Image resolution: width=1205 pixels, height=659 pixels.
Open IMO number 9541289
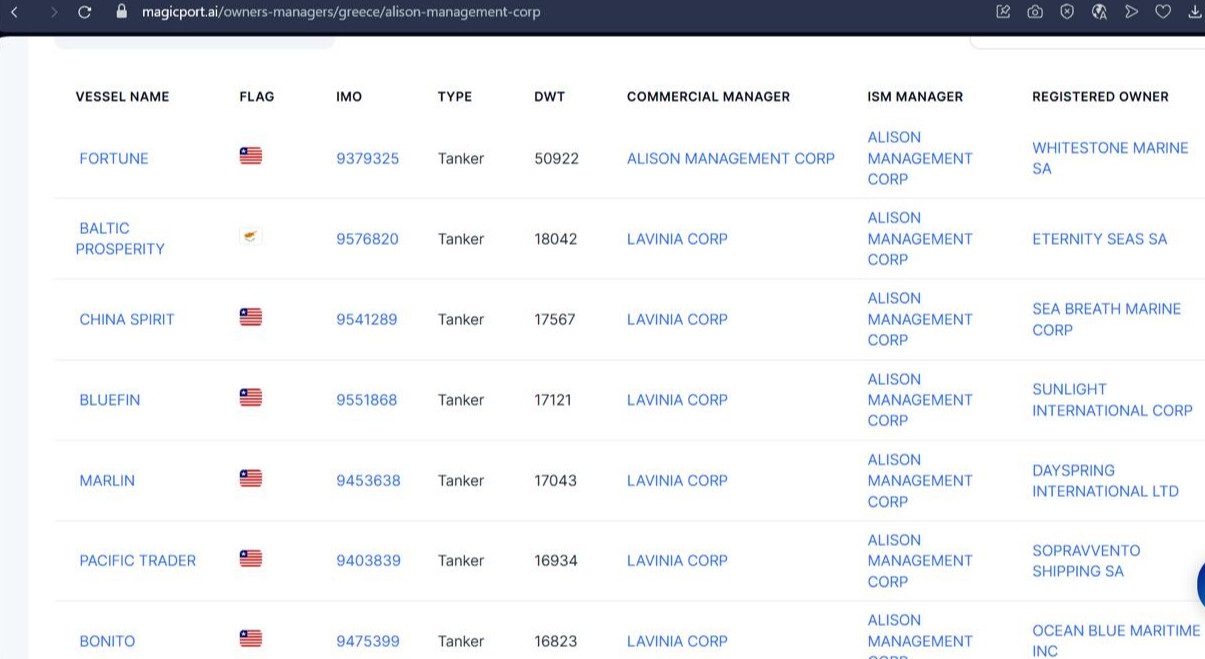click(x=367, y=320)
